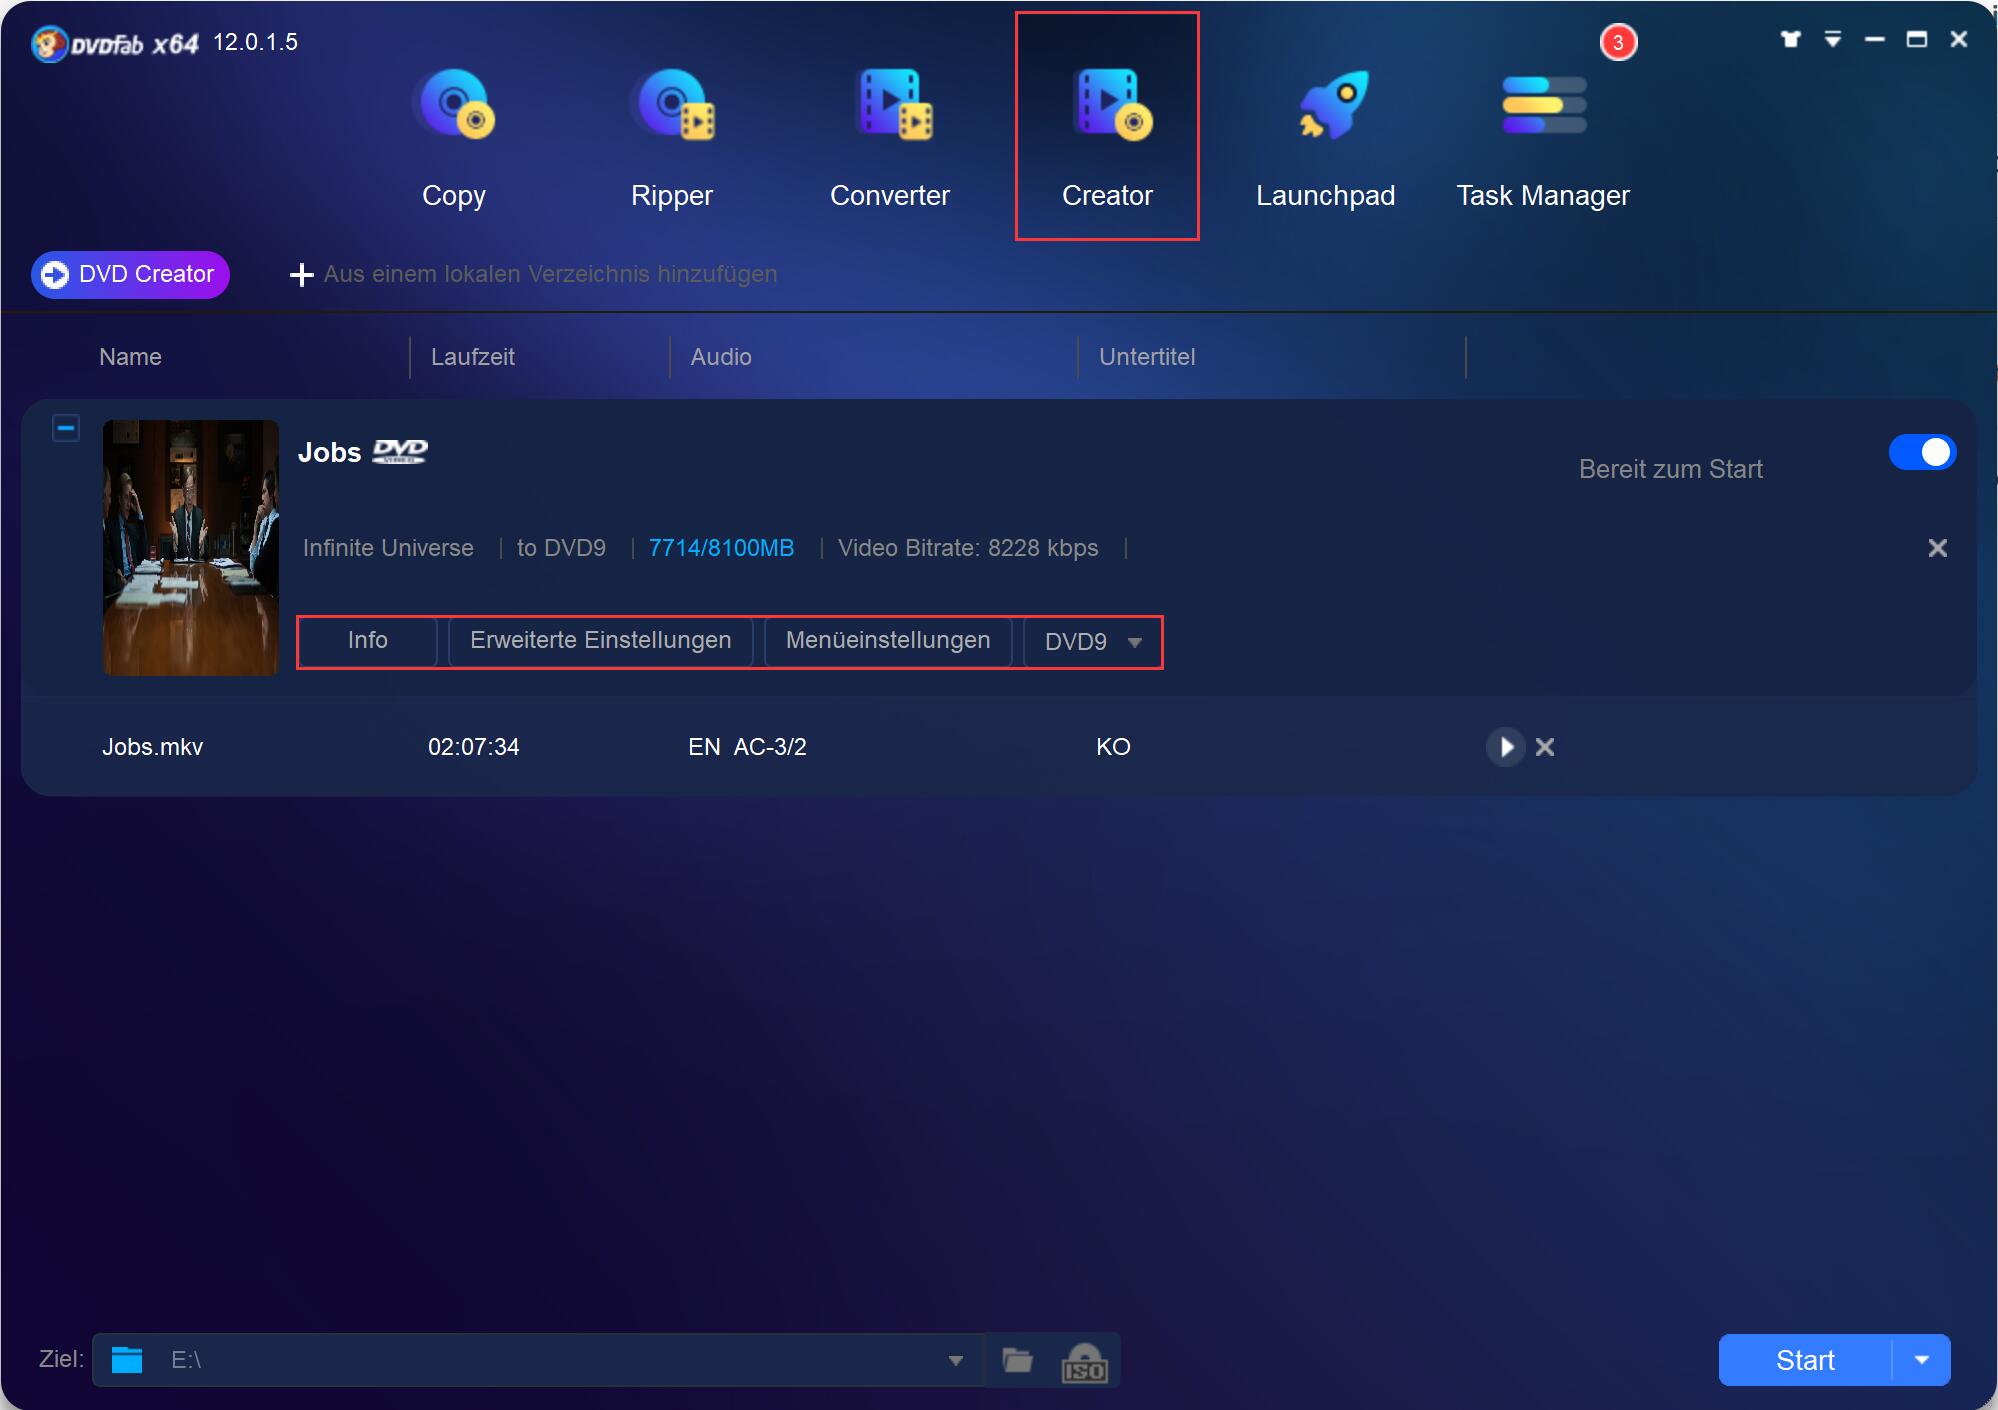Click the Jobs movie poster thumbnail

[x=191, y=547]
